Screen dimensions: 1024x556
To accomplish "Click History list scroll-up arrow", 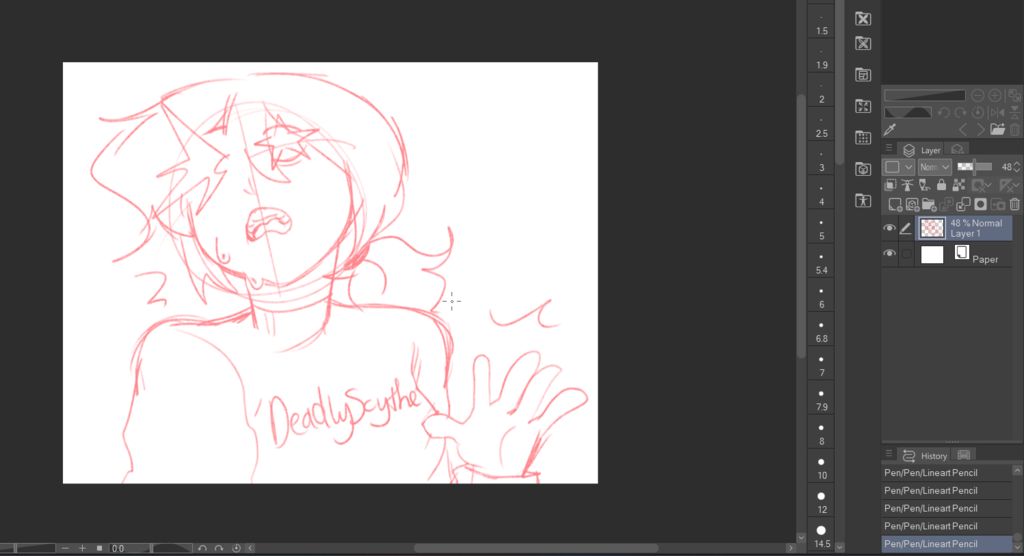I will pyautogui.click(x=1017, y=470).
